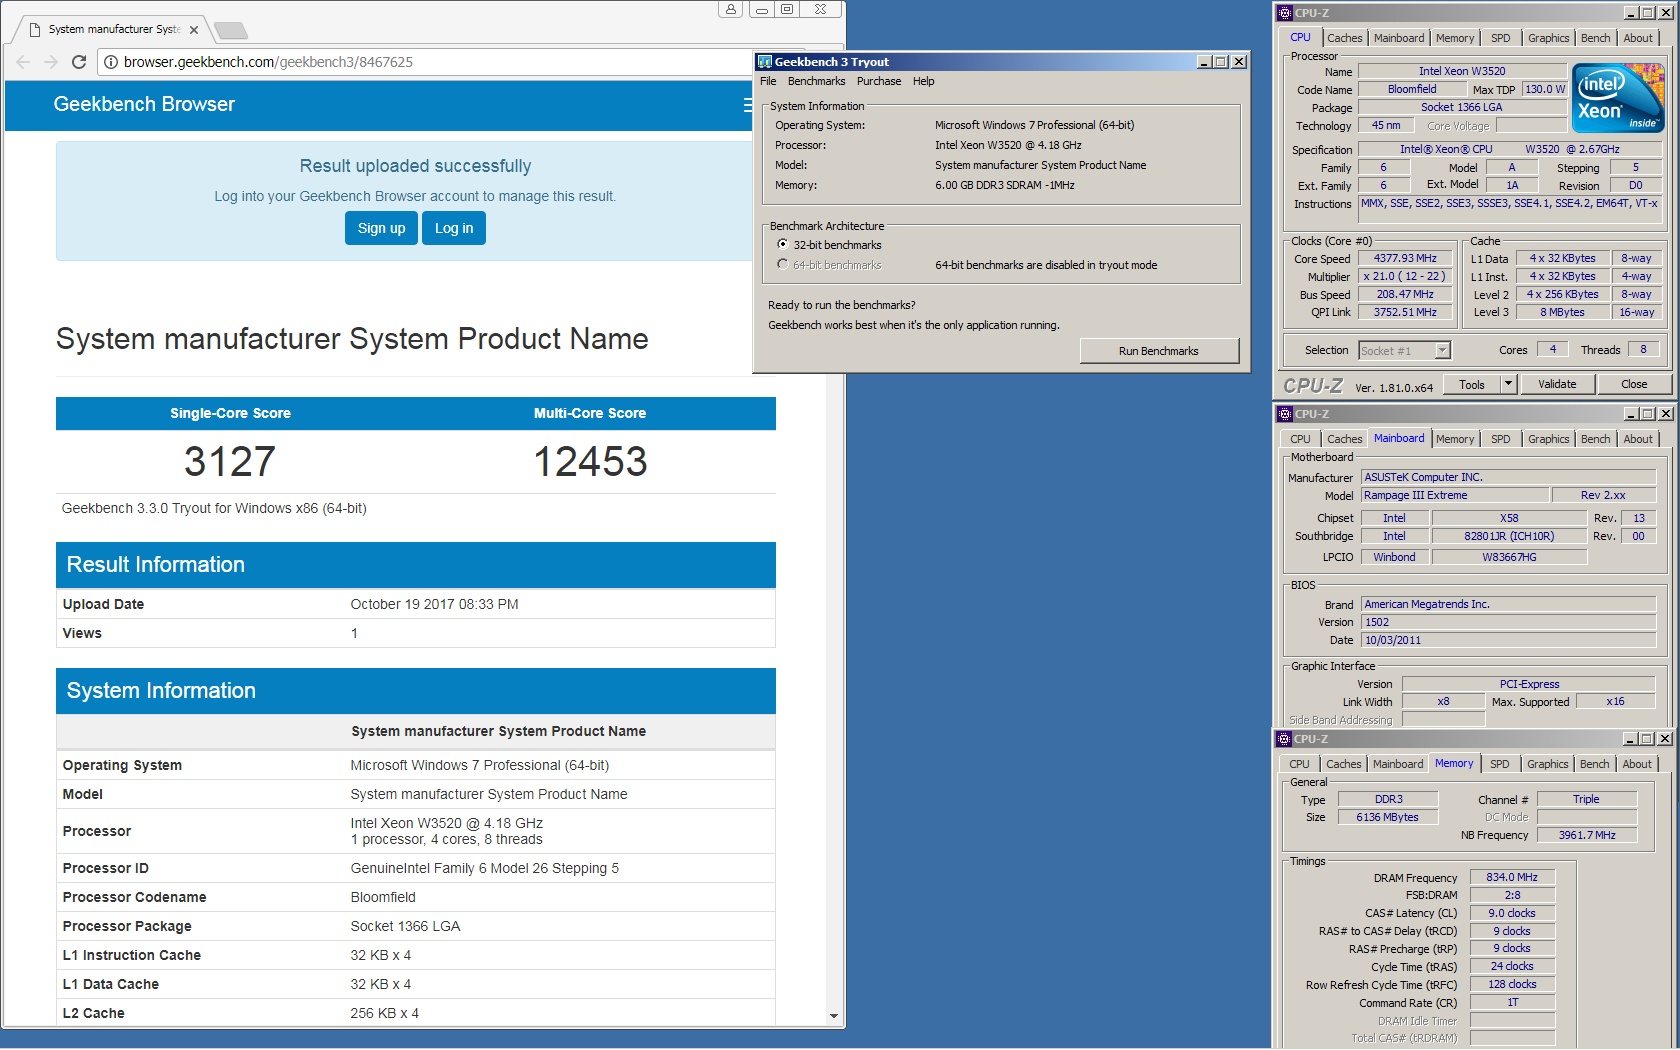Click the Sign up button
This screenshot has width=1680, height=1050.
[x=382, y=228]
